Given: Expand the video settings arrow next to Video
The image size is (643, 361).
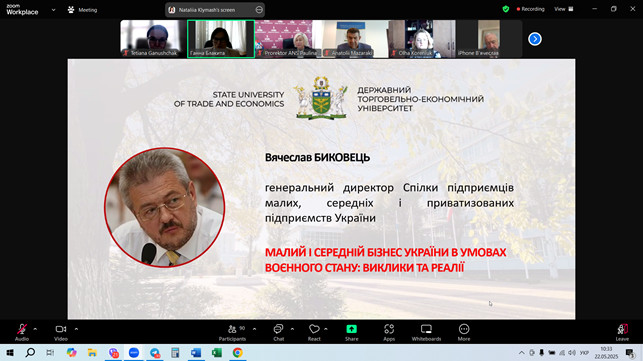Looking at the screenshot, I should 76,329.
